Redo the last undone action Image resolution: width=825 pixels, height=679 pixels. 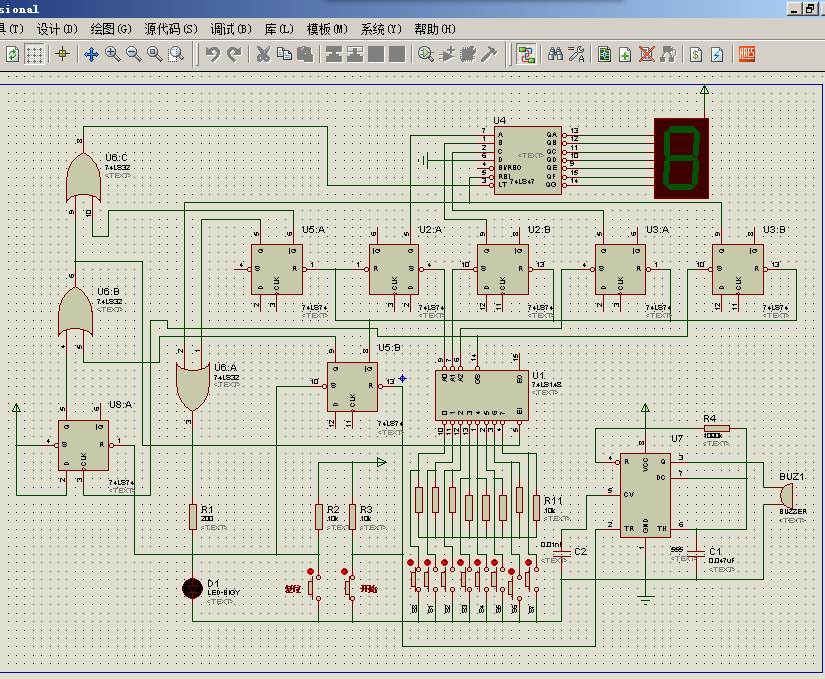pos(234,54)
